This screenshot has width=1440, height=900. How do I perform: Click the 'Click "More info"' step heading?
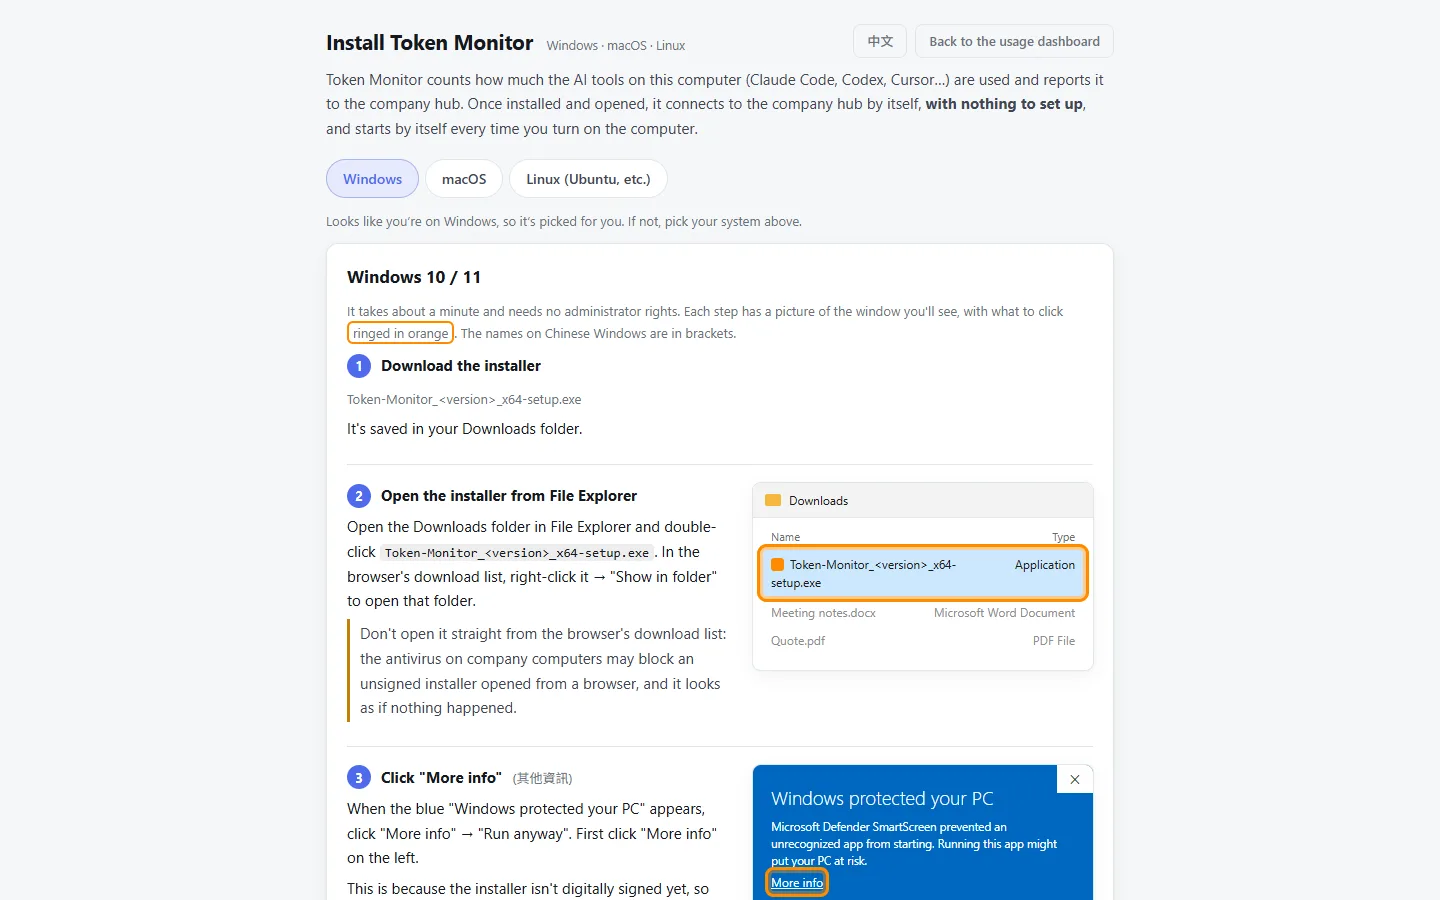tap(441, 778)
